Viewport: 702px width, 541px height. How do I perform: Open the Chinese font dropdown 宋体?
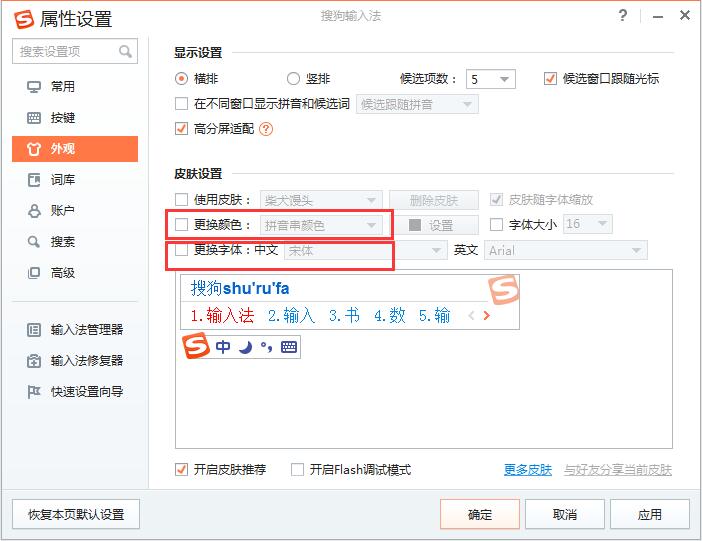click(x=366, y=250)
